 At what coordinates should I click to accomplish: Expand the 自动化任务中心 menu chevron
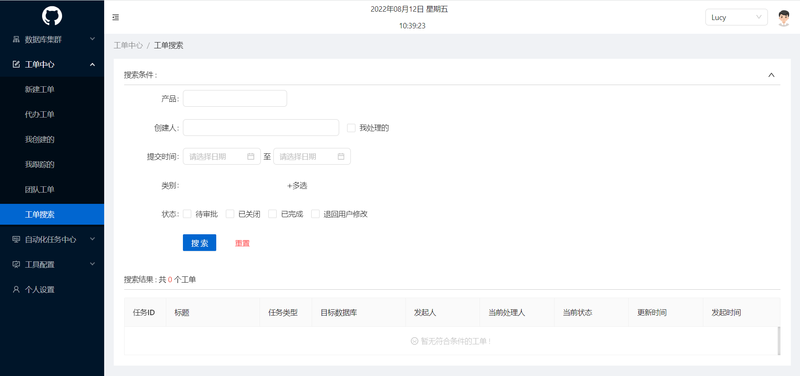coord(92,239)
